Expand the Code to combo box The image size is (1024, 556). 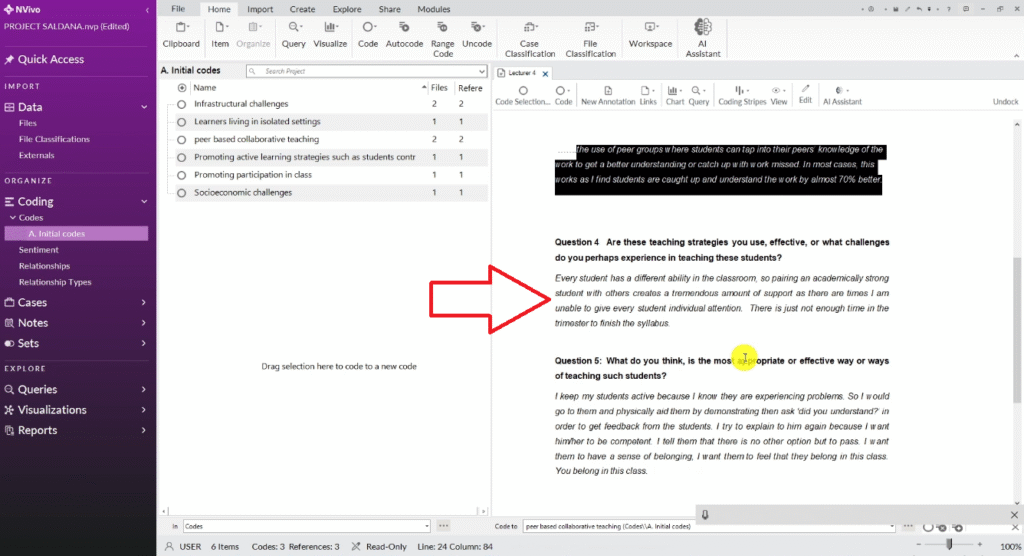click(x=895, y=525)
